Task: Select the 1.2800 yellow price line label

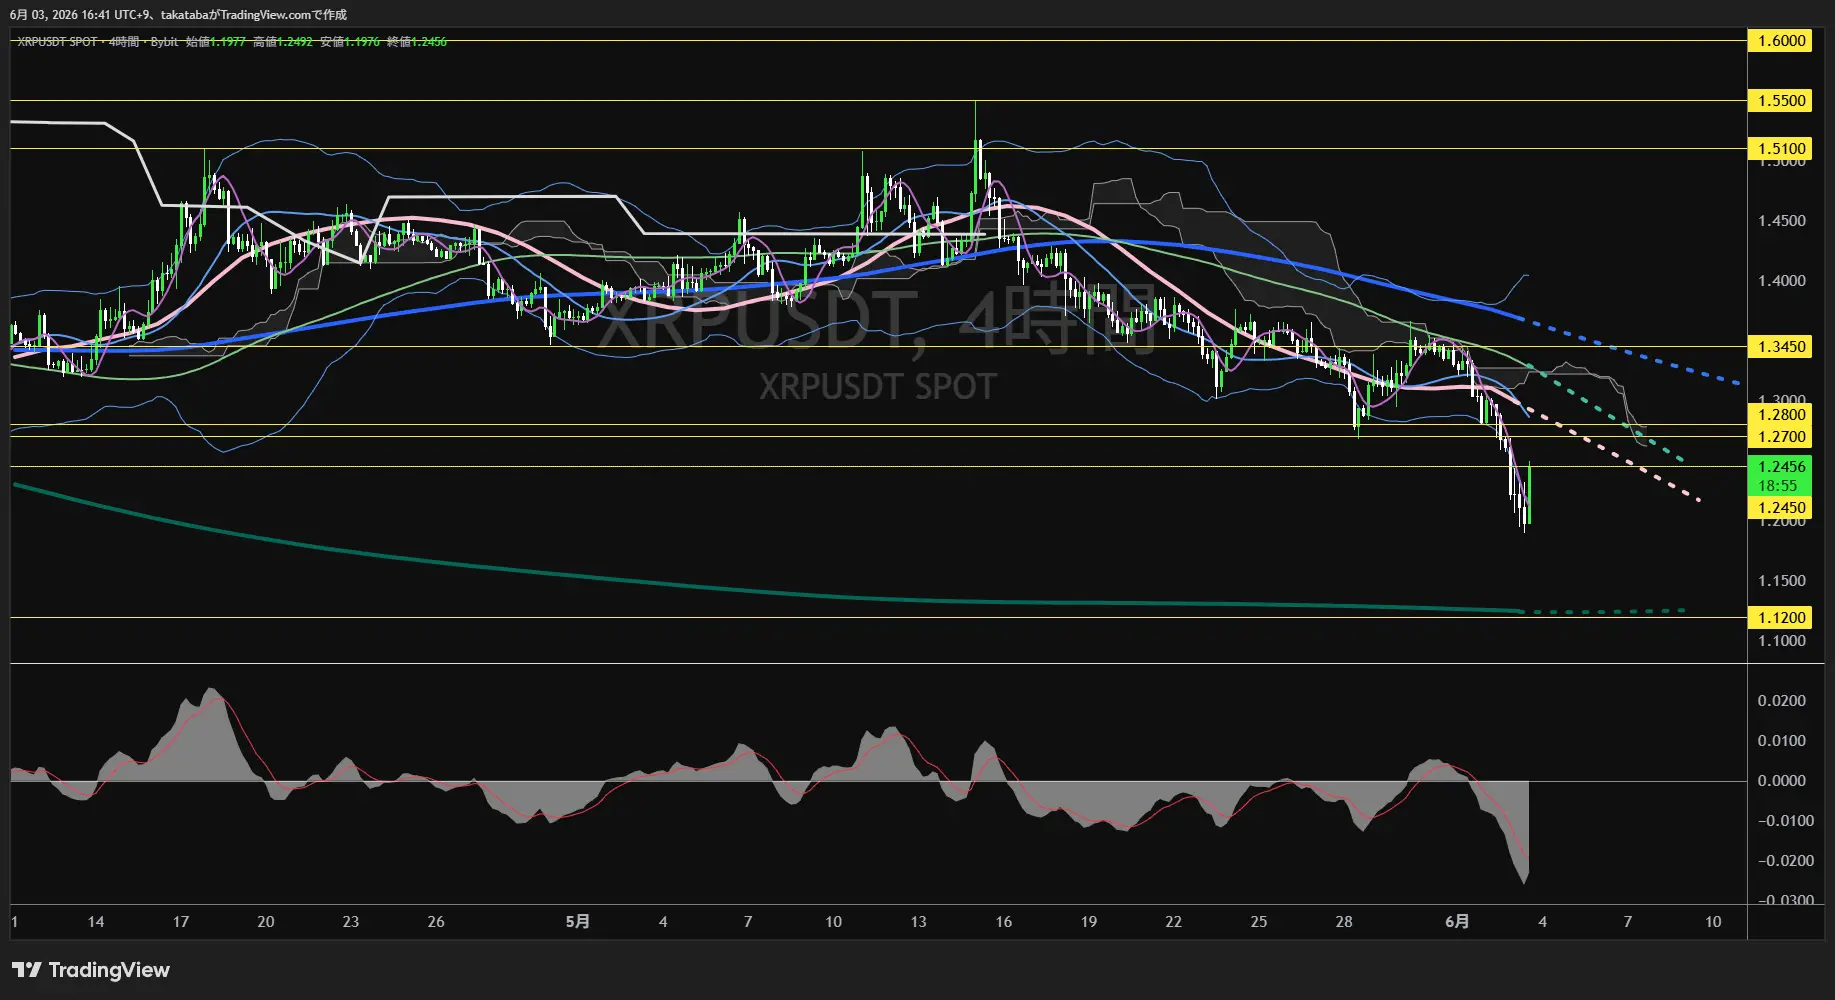Action: click(x=1781, y=415)
